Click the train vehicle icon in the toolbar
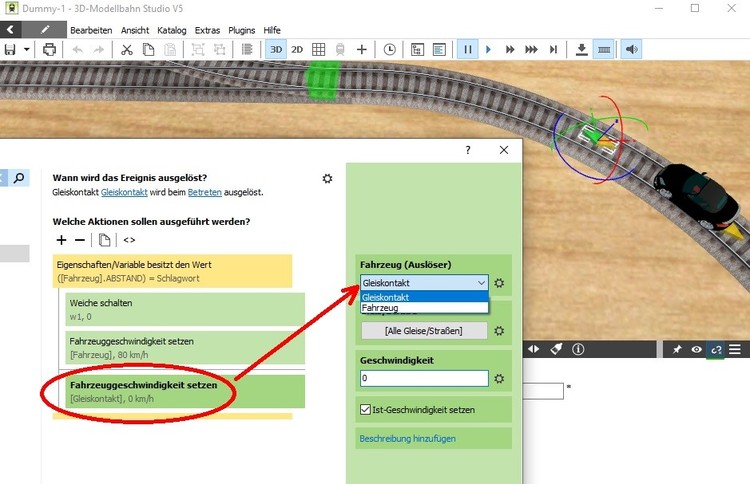The height and width of the screenshot is (484, 750). (340, 49)
